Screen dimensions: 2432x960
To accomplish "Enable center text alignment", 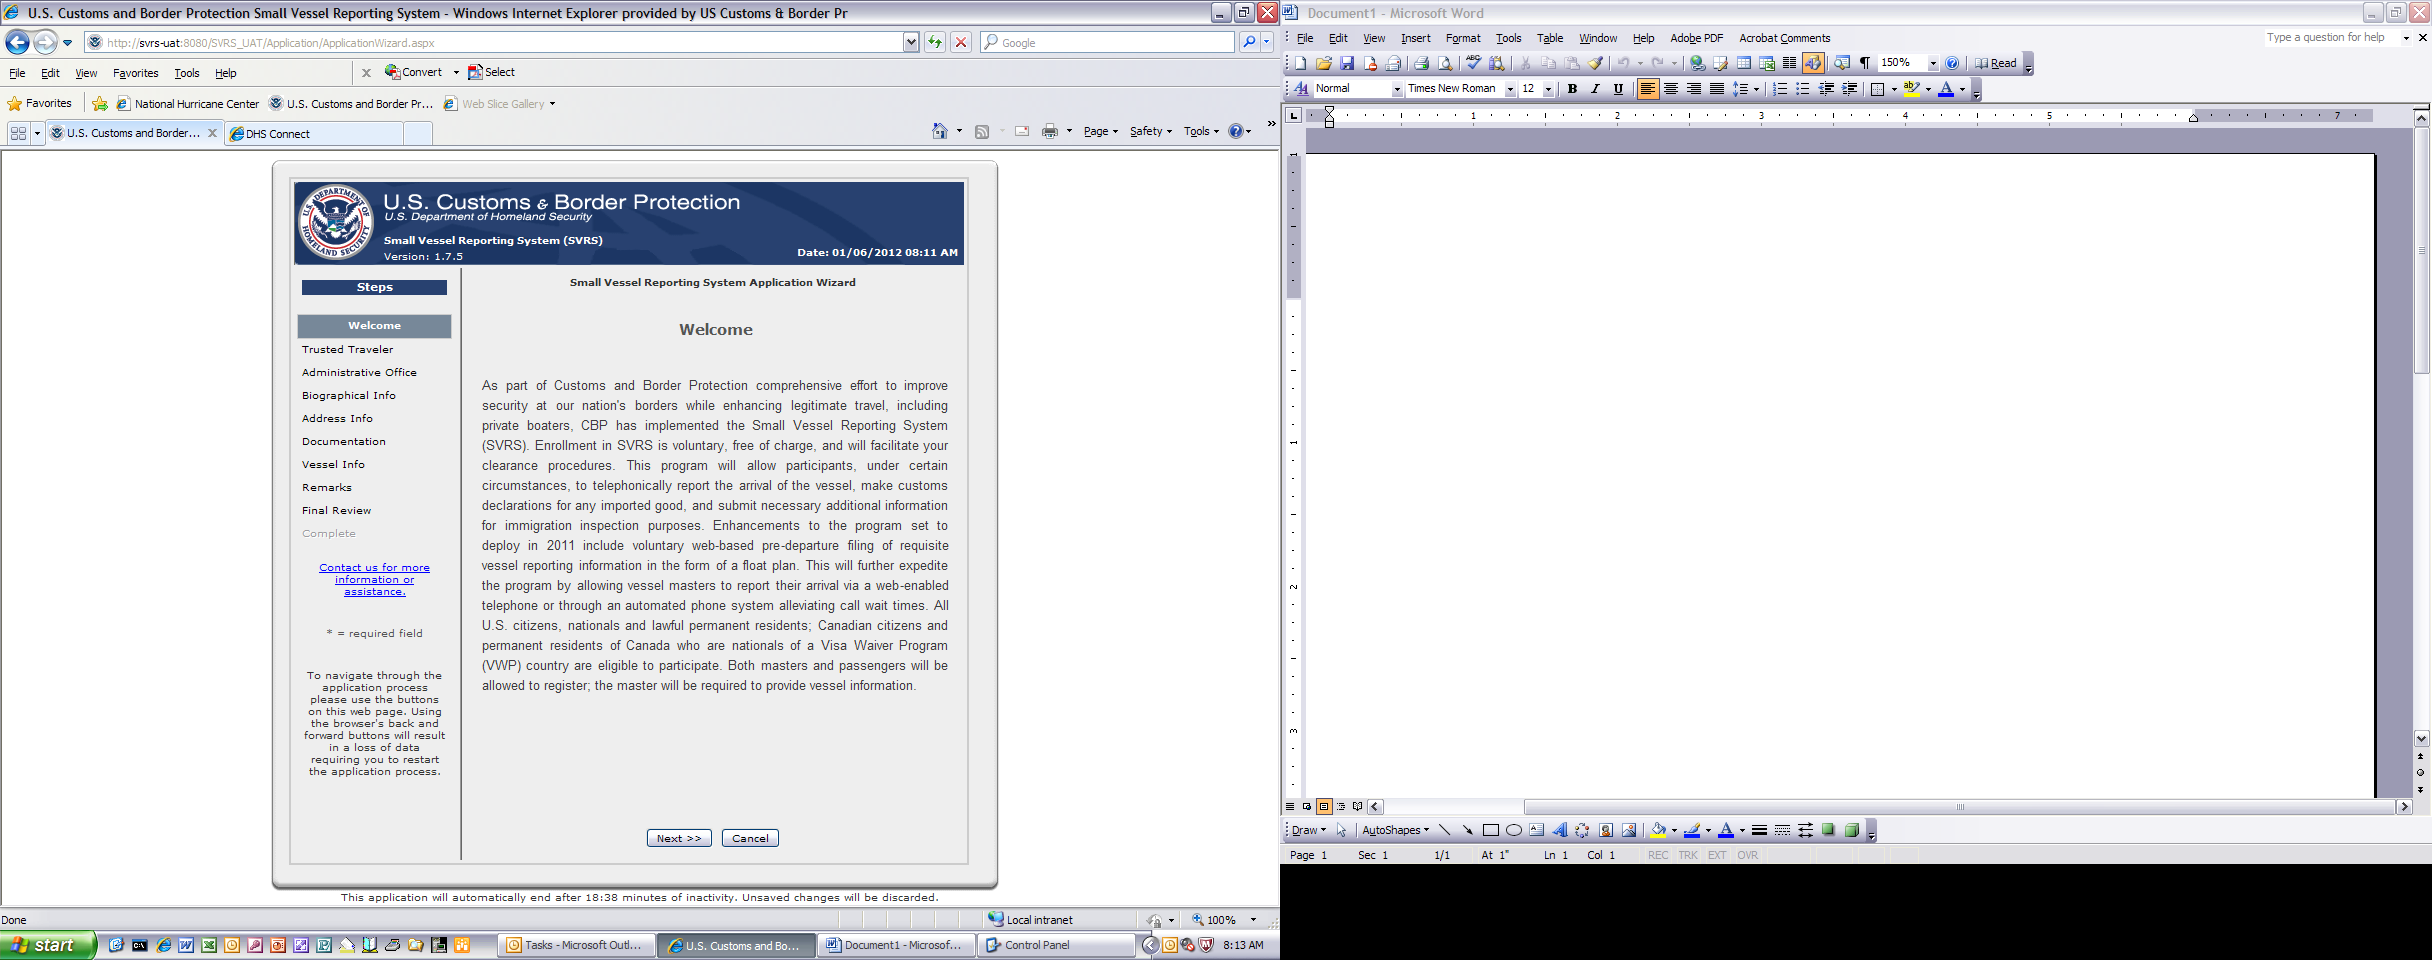I will point(1670,89).
